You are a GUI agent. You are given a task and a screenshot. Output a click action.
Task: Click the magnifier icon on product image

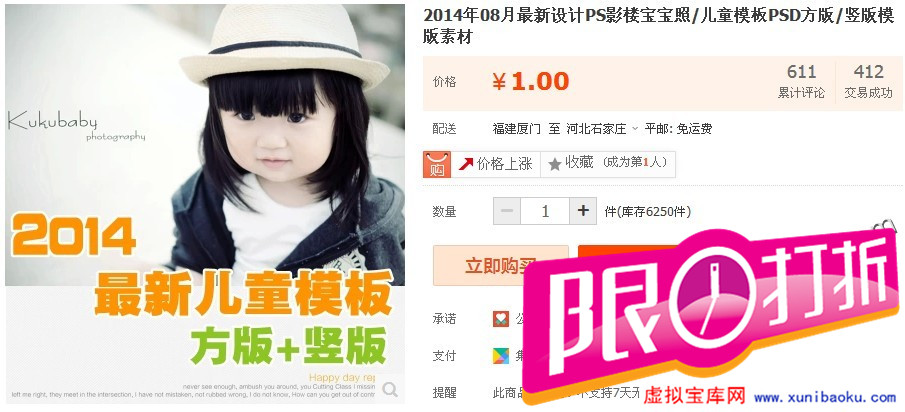click(390, 389)
